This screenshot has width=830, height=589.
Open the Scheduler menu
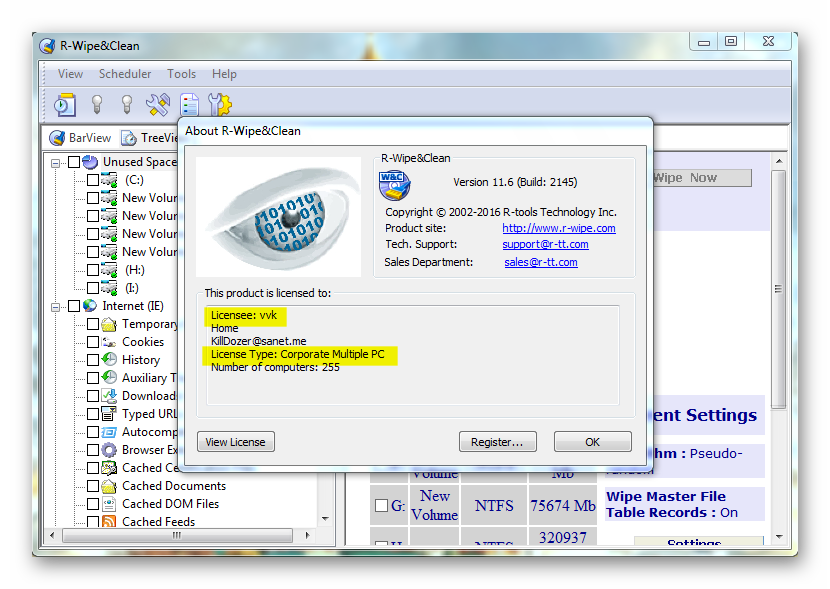coord(125,74)
